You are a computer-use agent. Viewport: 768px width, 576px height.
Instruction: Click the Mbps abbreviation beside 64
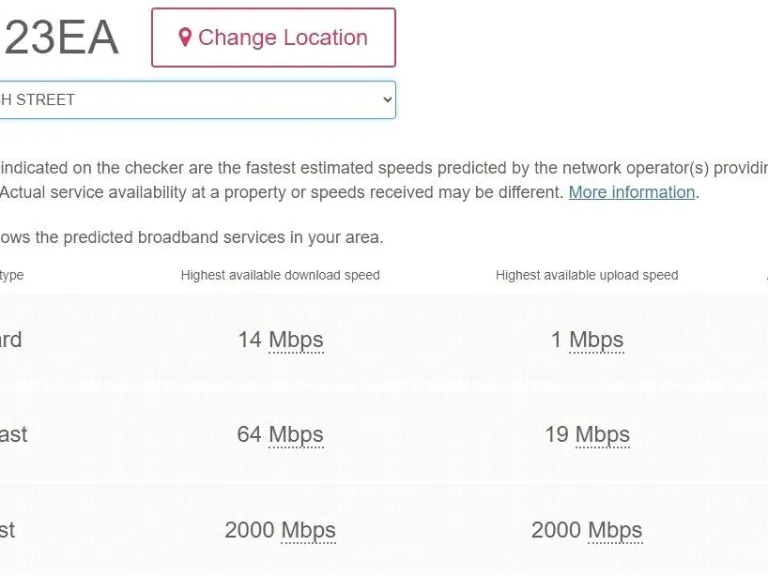tap(296, 435)
